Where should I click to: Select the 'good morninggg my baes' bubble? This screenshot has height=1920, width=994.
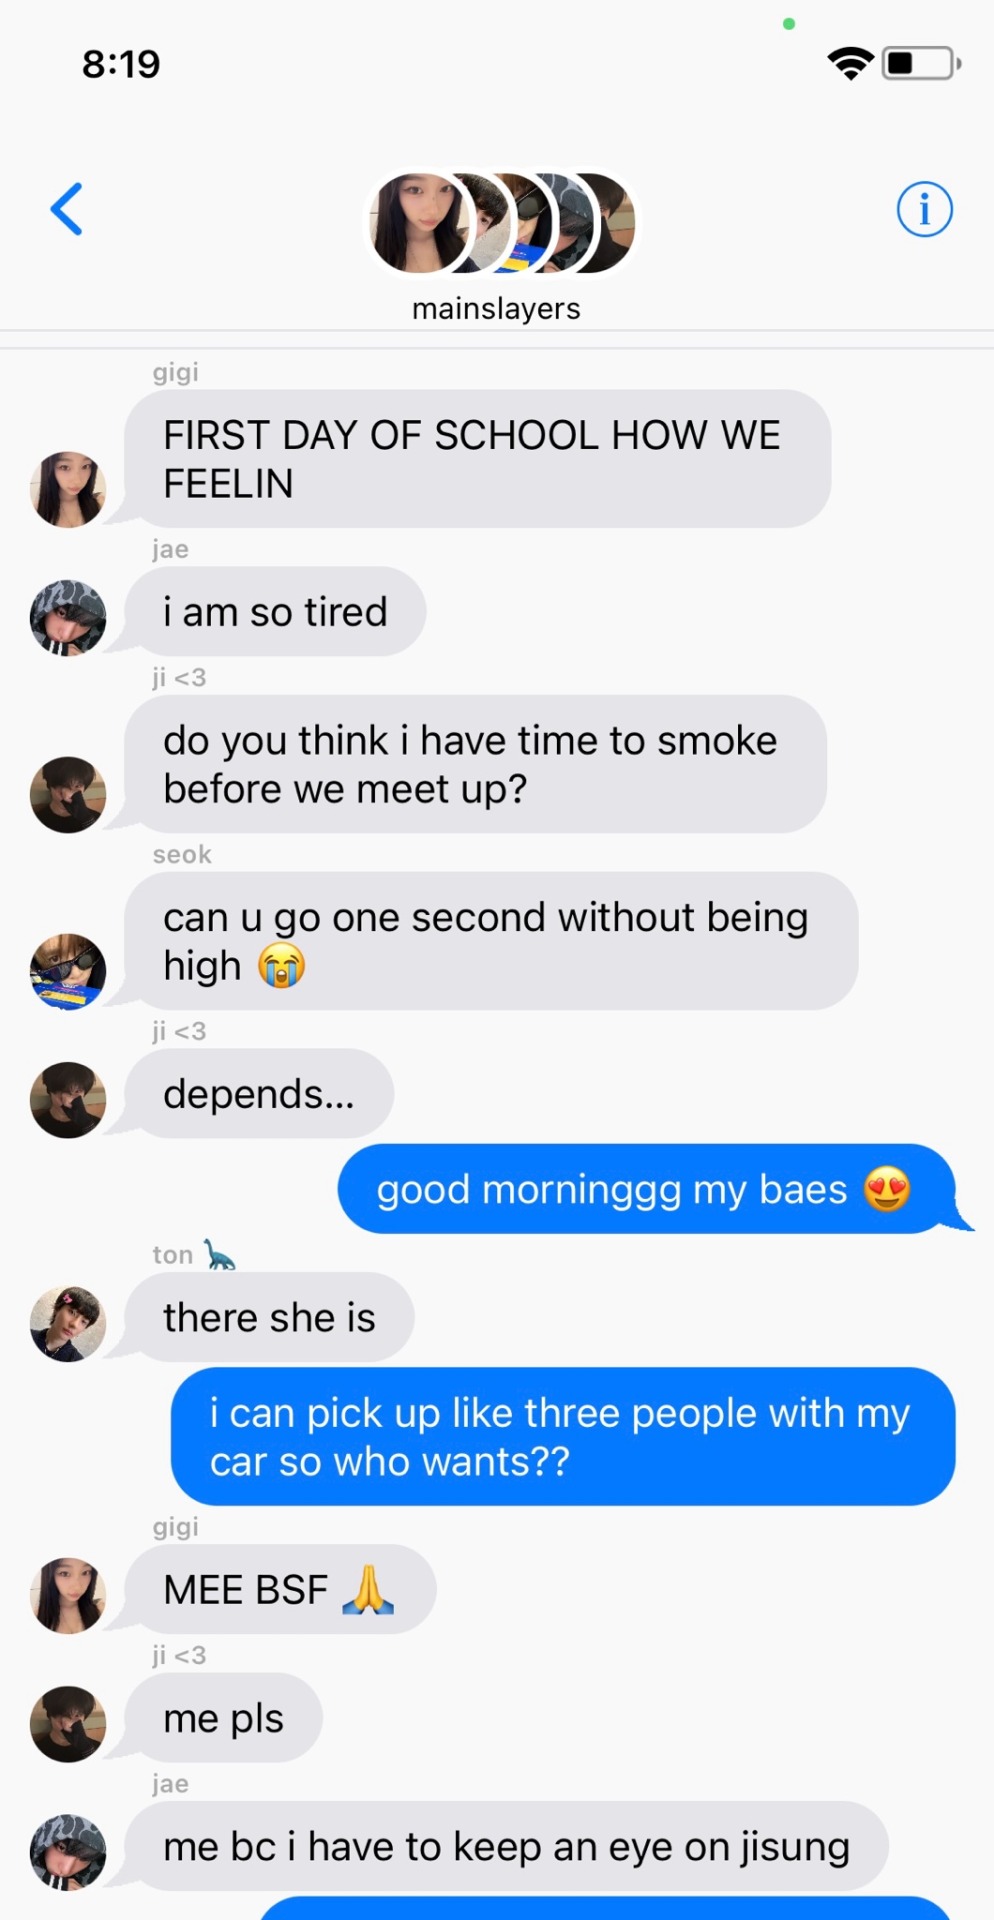click(x=647, y=1189)
